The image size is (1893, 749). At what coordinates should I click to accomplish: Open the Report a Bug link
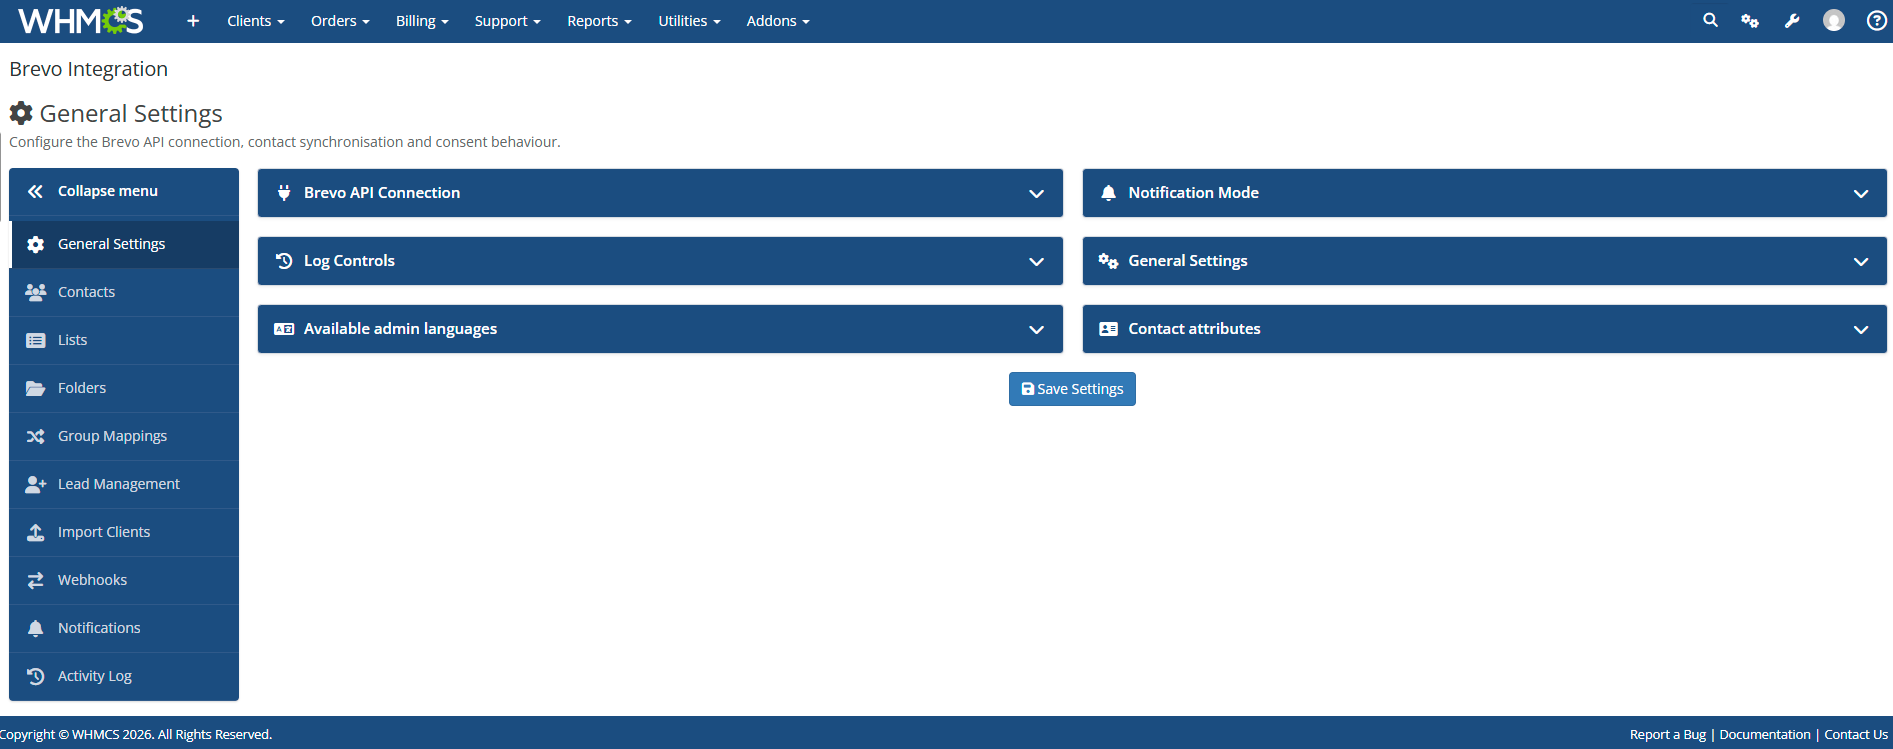1668,734
